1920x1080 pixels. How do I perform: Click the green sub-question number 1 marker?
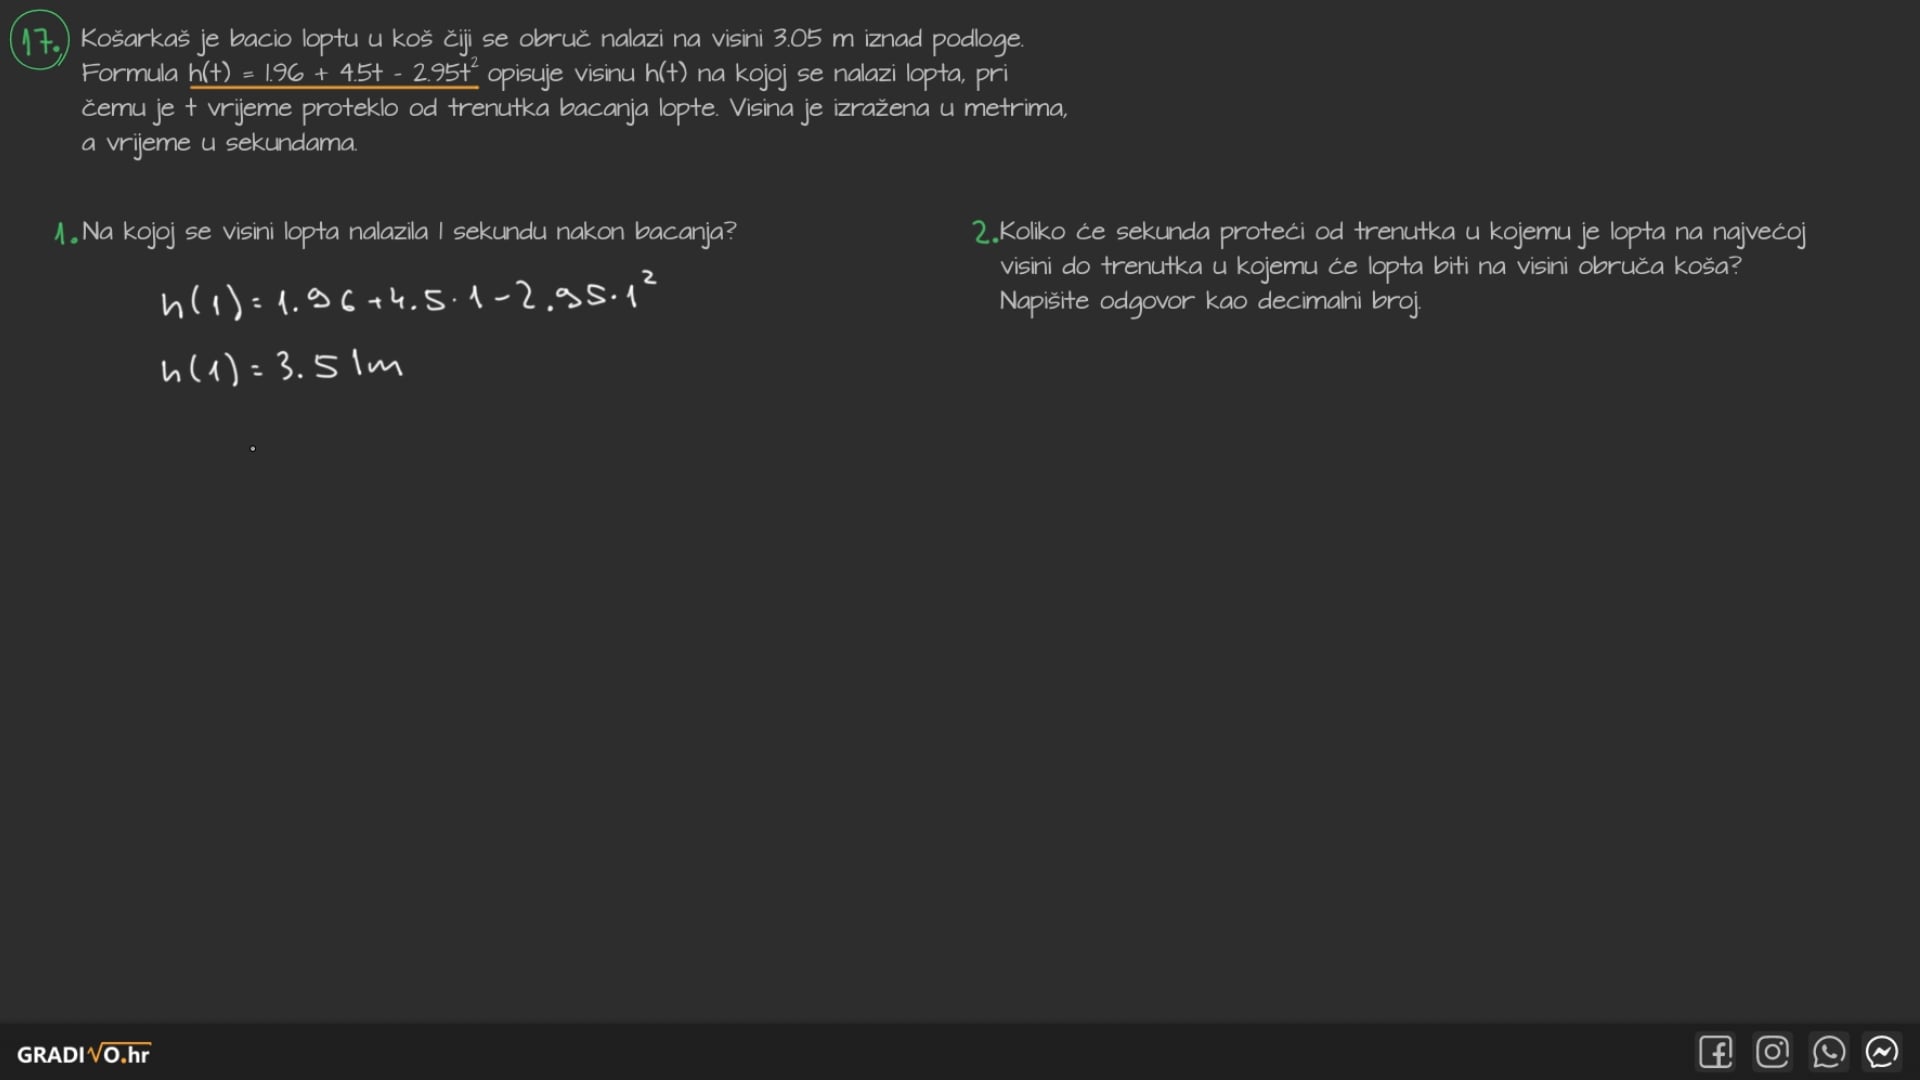(x=65, y=234)
